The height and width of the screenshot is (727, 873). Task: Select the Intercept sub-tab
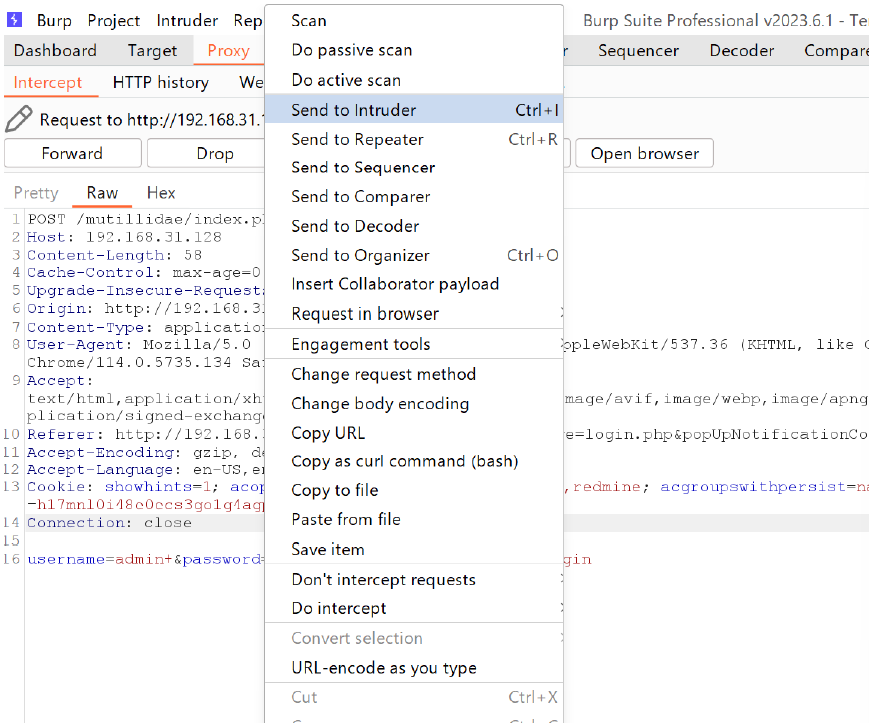click(48, 82)
